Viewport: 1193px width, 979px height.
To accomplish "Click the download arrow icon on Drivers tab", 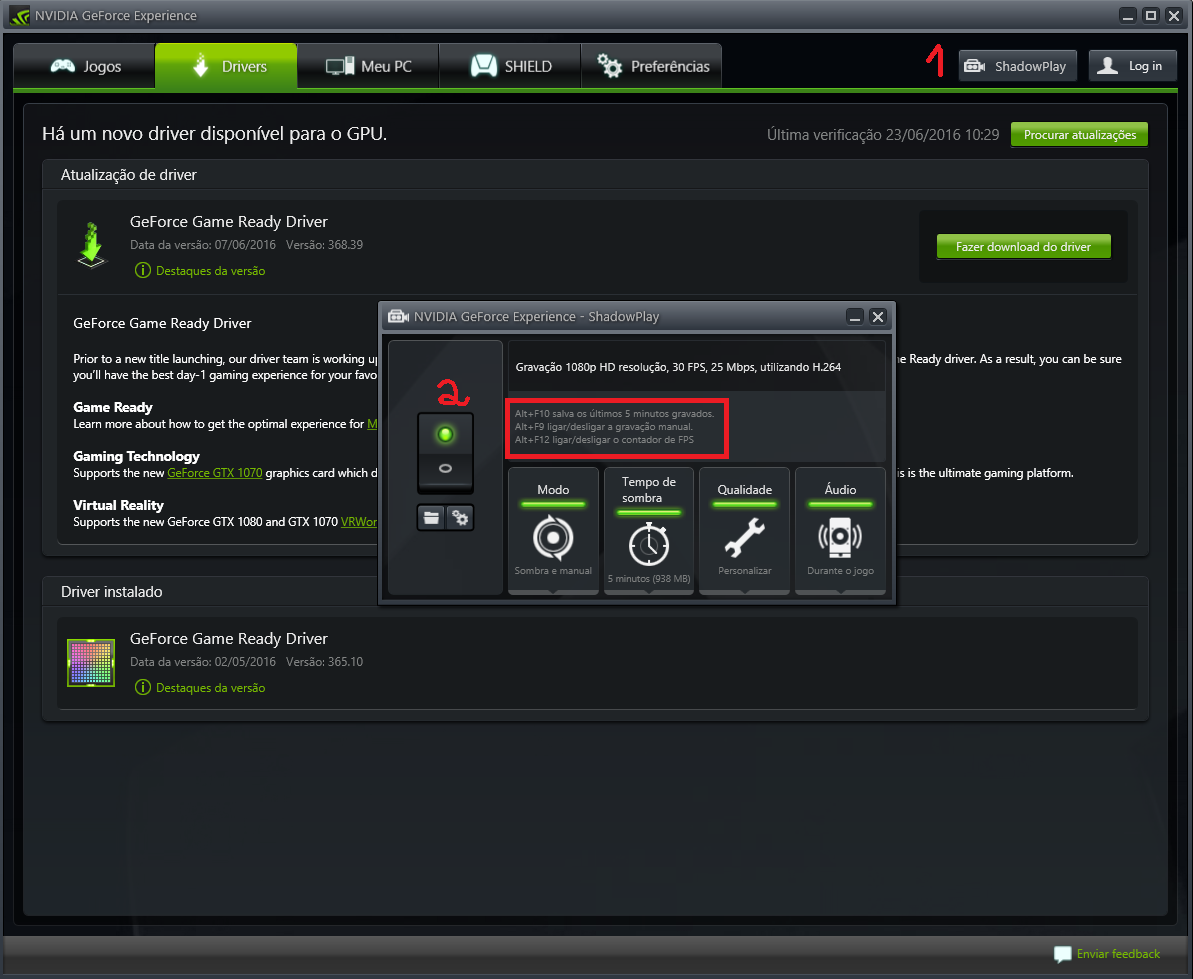I will point(200,65).
